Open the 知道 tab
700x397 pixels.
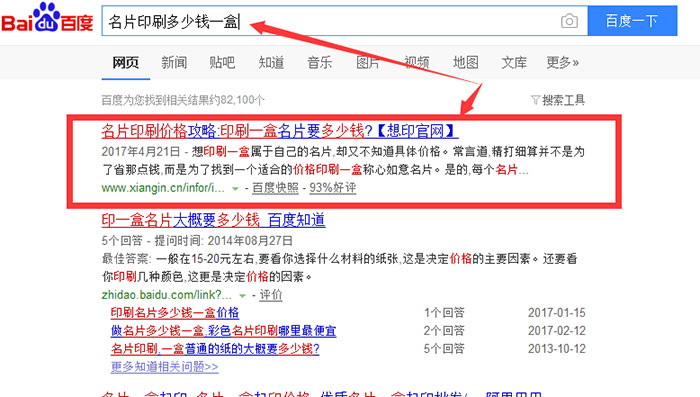click(271, 62)
